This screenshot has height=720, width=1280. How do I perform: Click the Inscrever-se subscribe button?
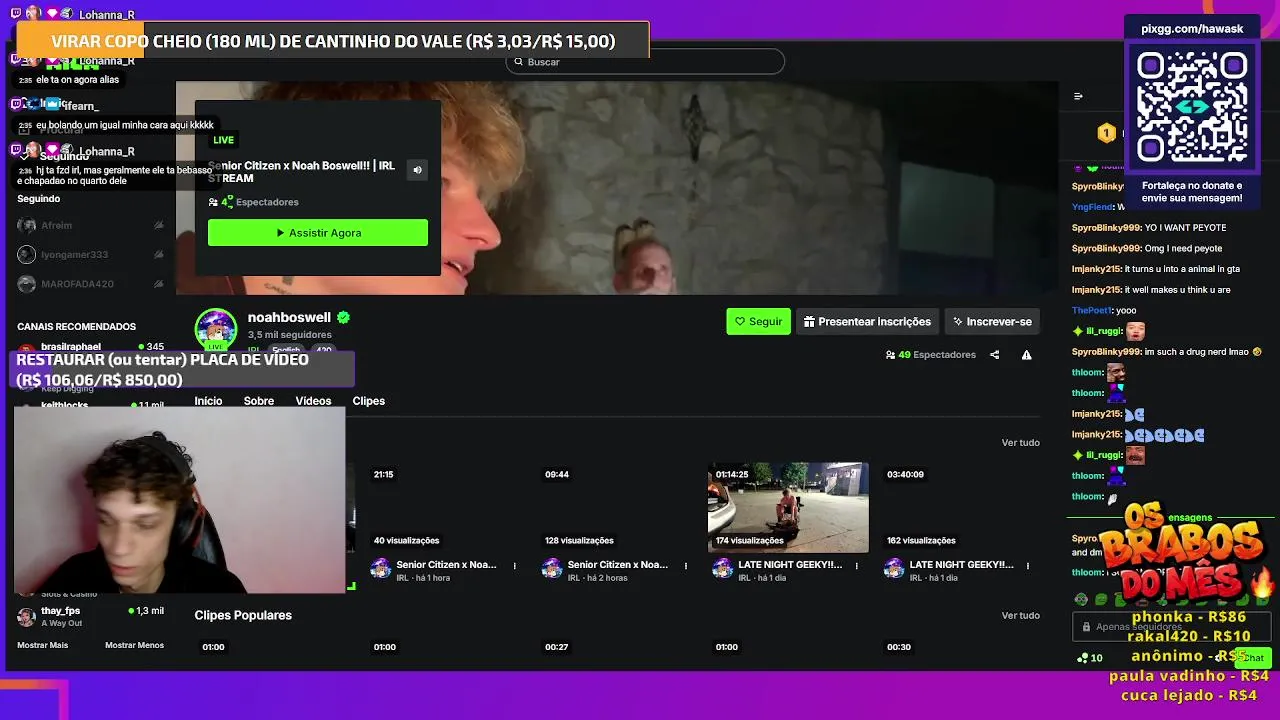click(992, 322)
